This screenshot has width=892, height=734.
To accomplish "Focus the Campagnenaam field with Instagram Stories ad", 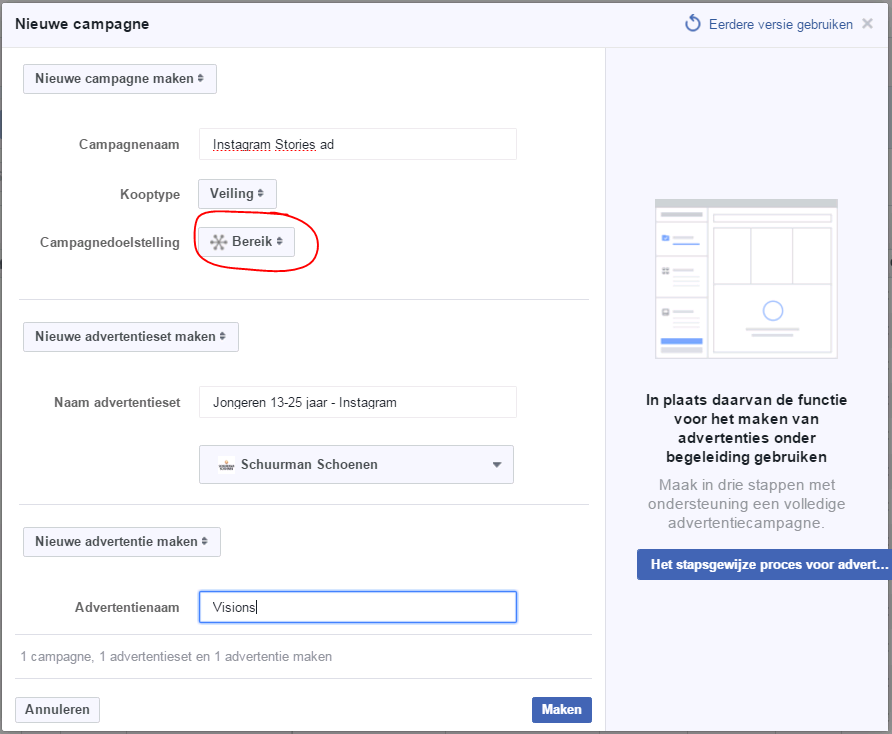I will (358, 144).
